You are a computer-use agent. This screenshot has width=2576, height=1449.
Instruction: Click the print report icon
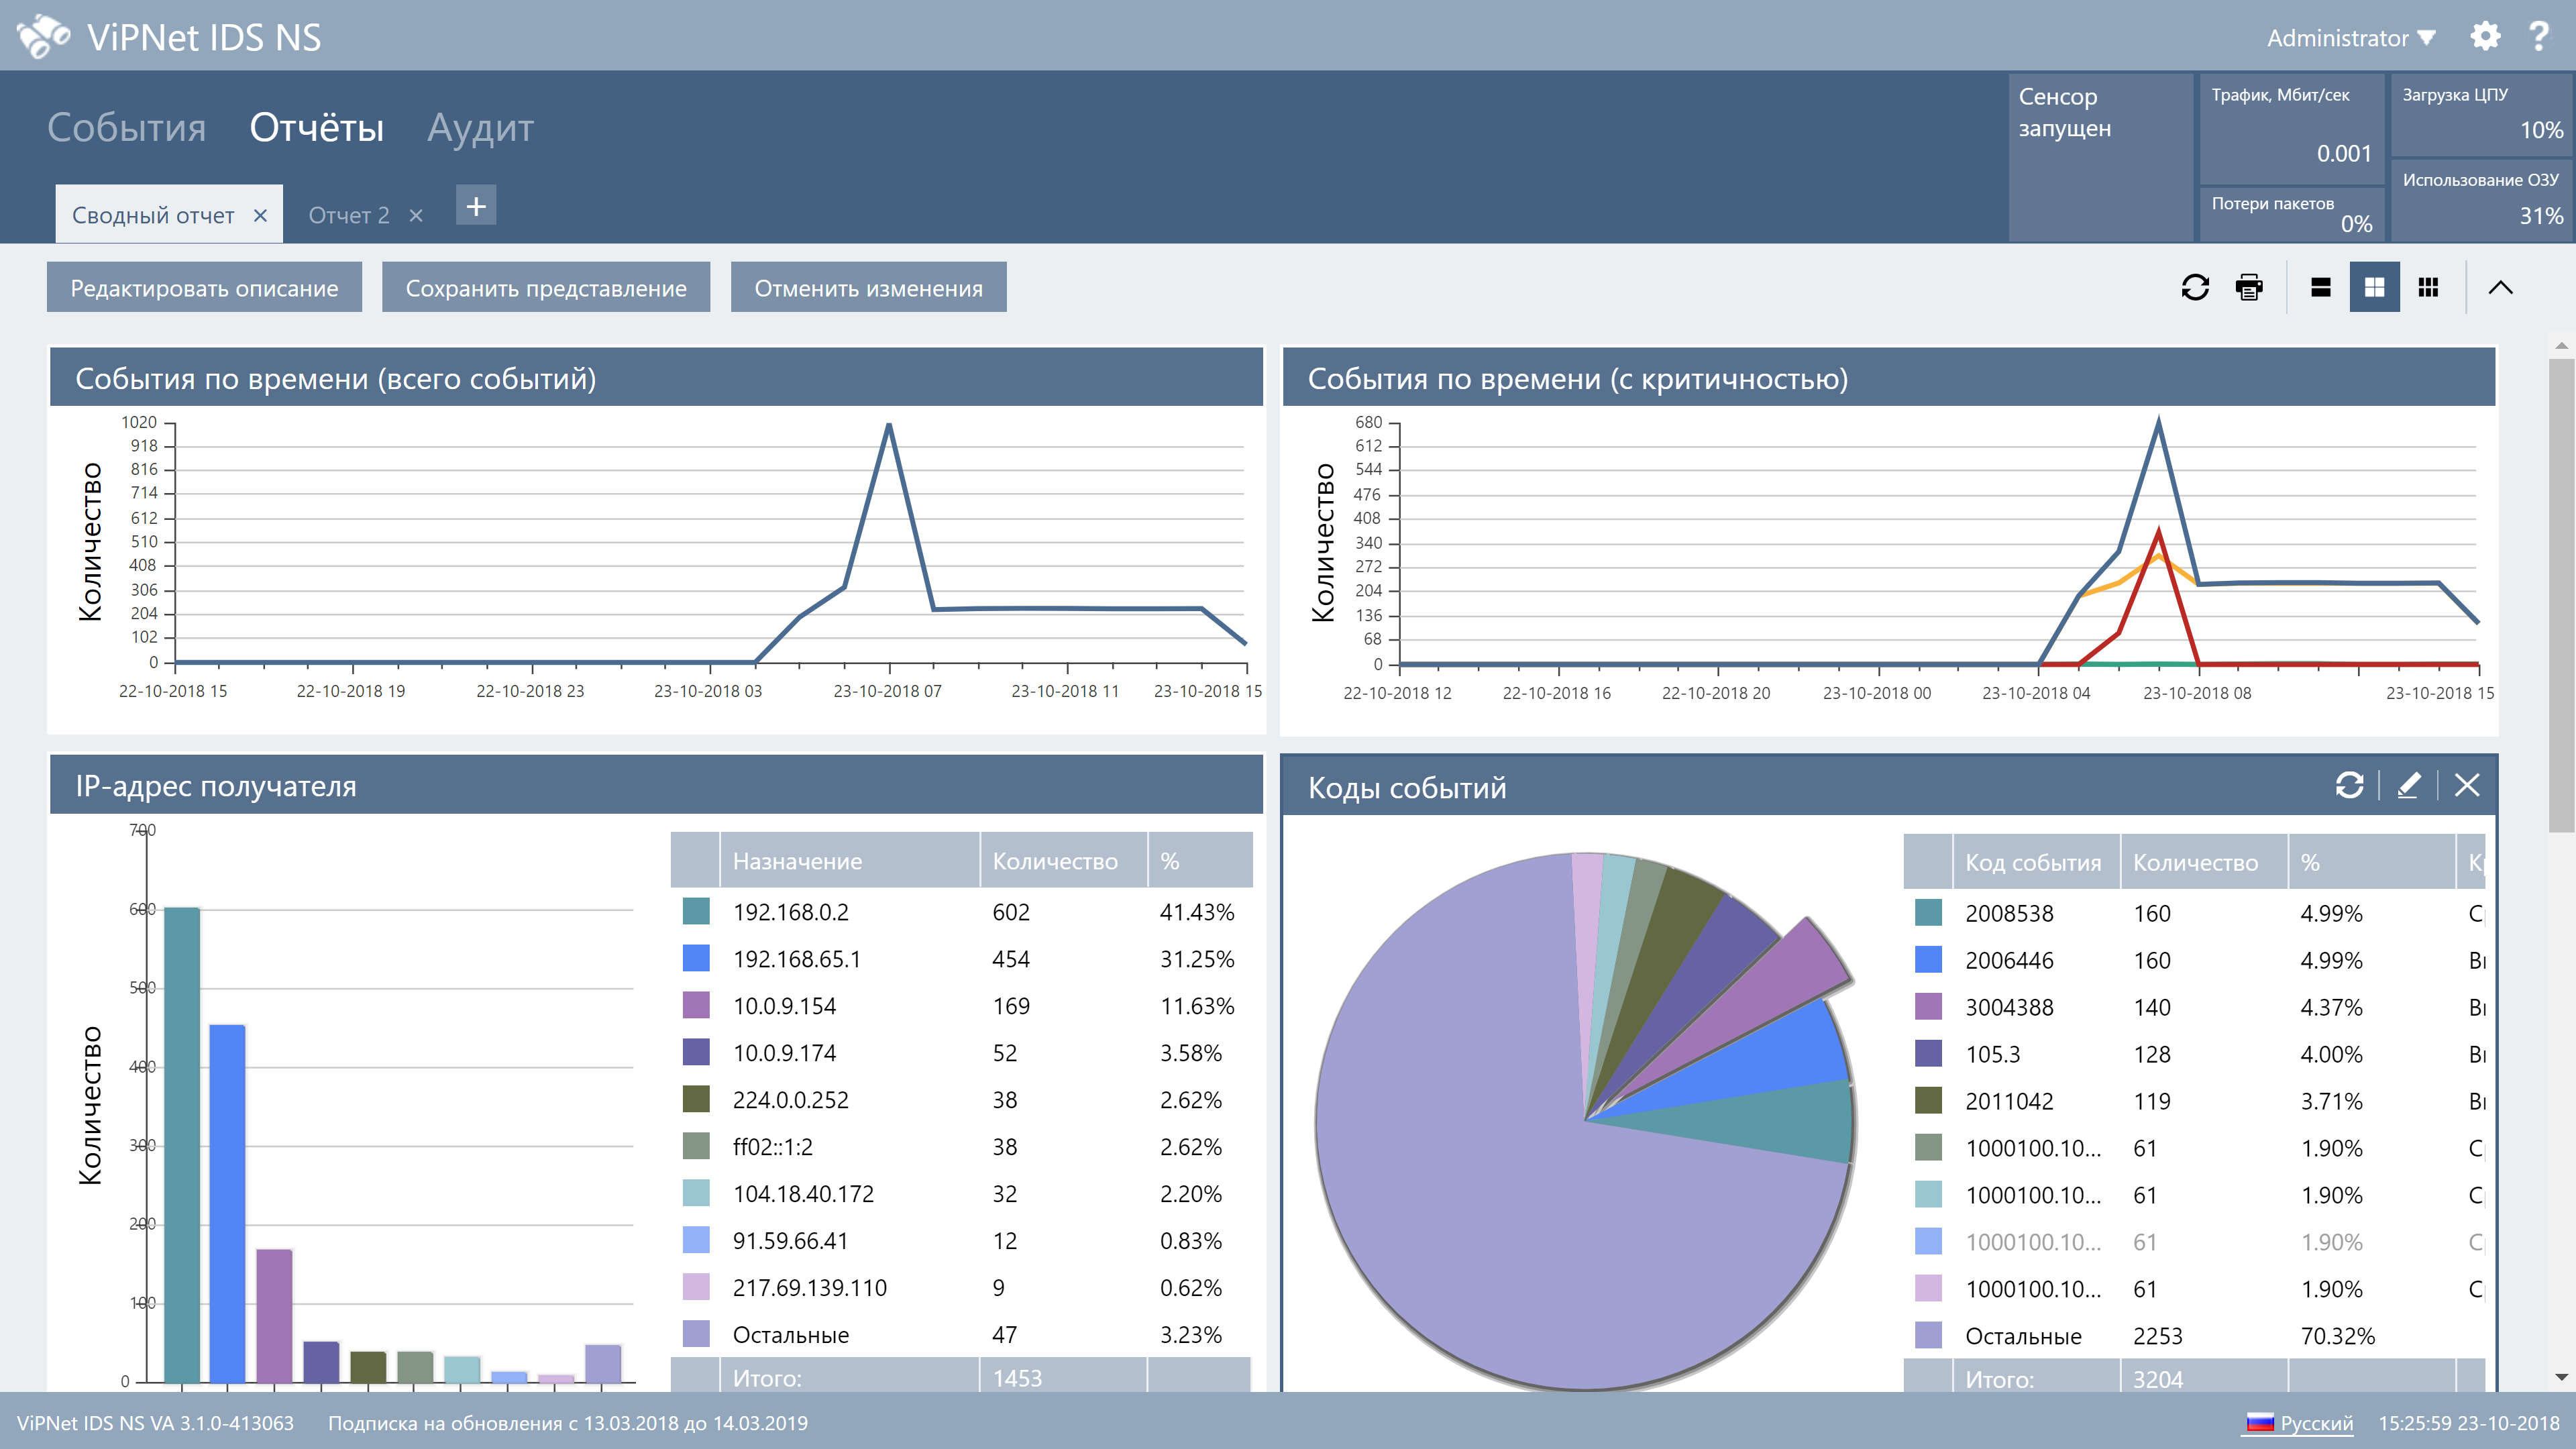2249,288
